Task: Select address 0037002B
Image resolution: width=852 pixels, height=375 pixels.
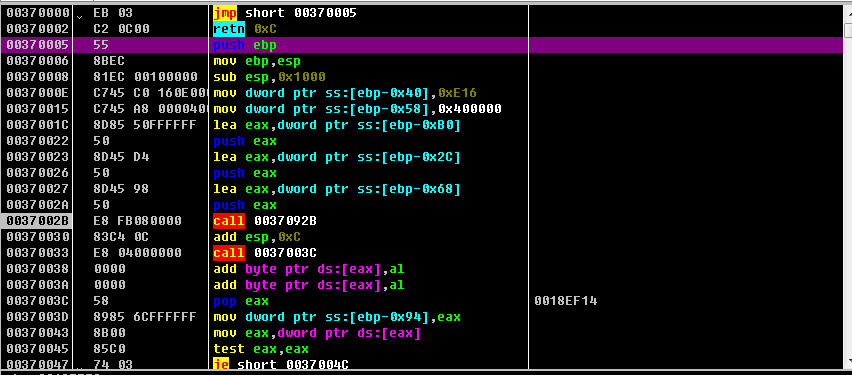Action: pyautogui.click(x=37, y=221)
